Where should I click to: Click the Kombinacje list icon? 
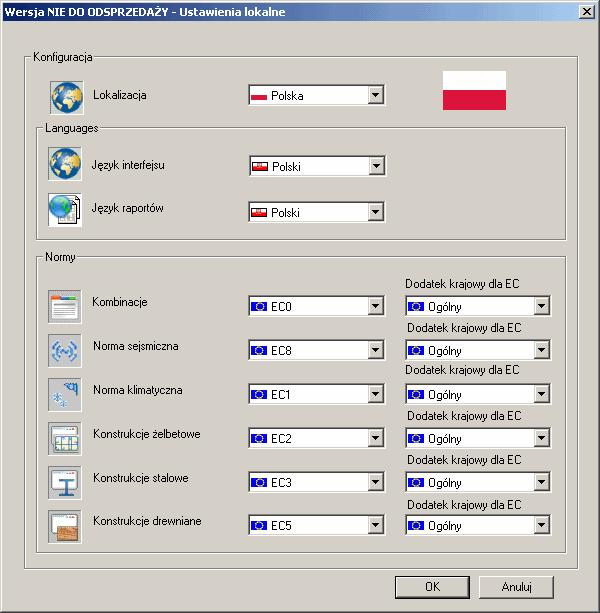point(65,306)
